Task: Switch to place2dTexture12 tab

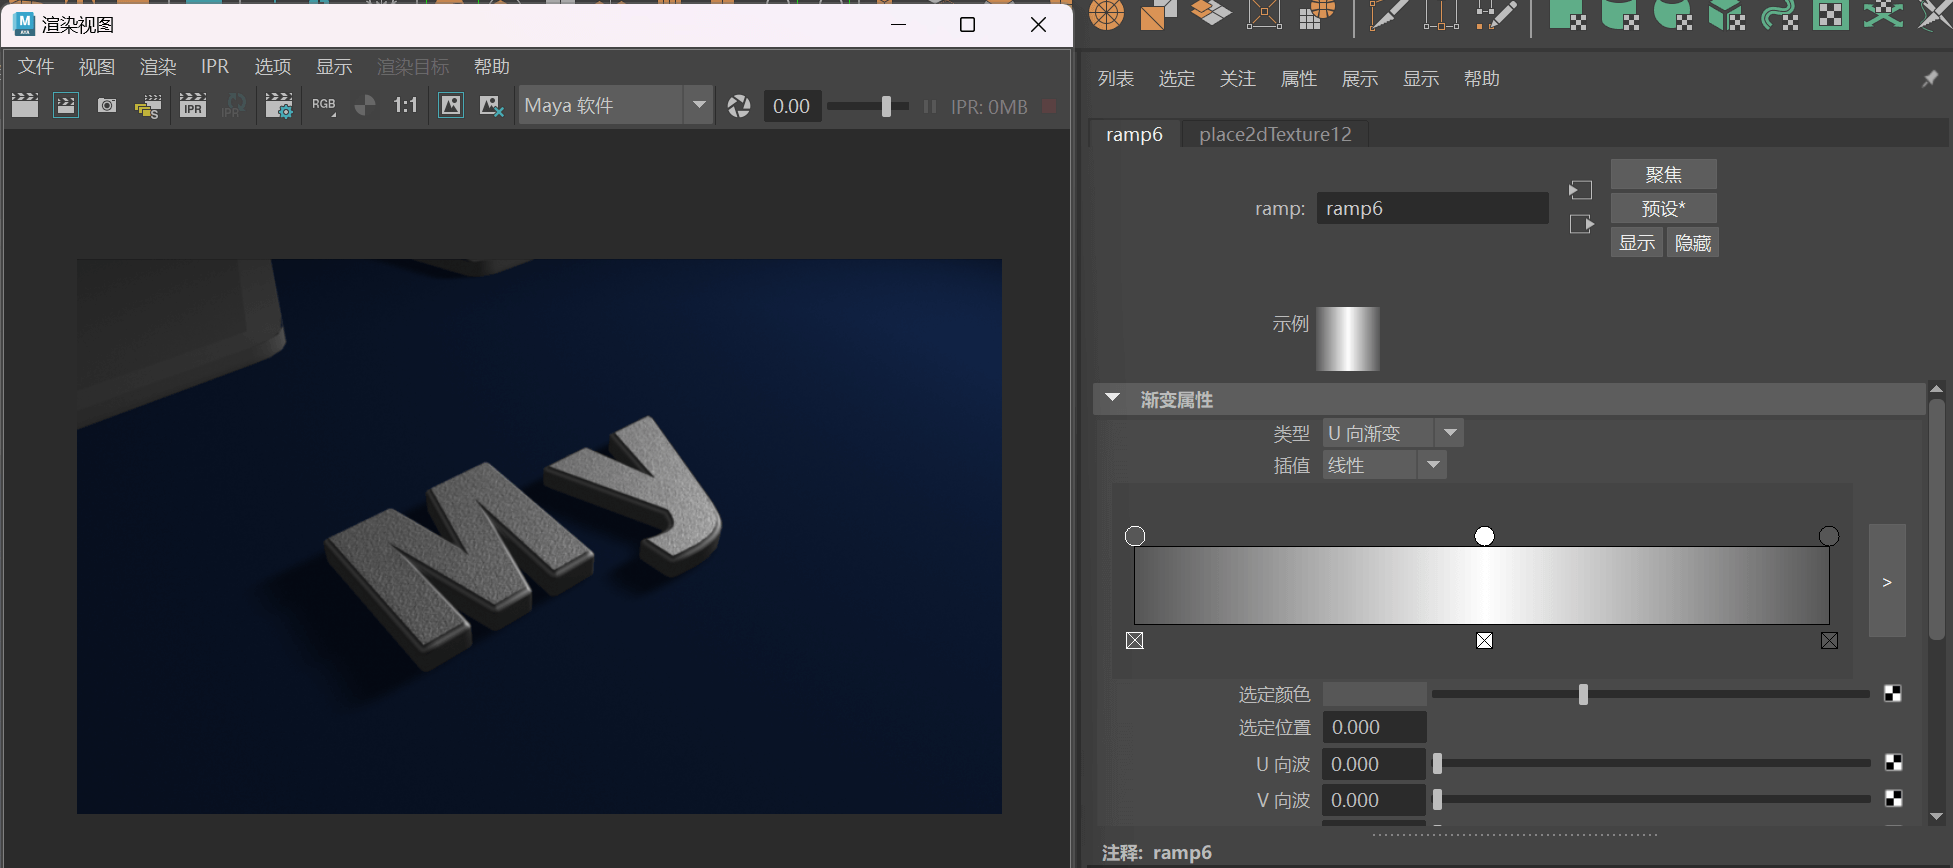Action: click(x=1275, y=134)
